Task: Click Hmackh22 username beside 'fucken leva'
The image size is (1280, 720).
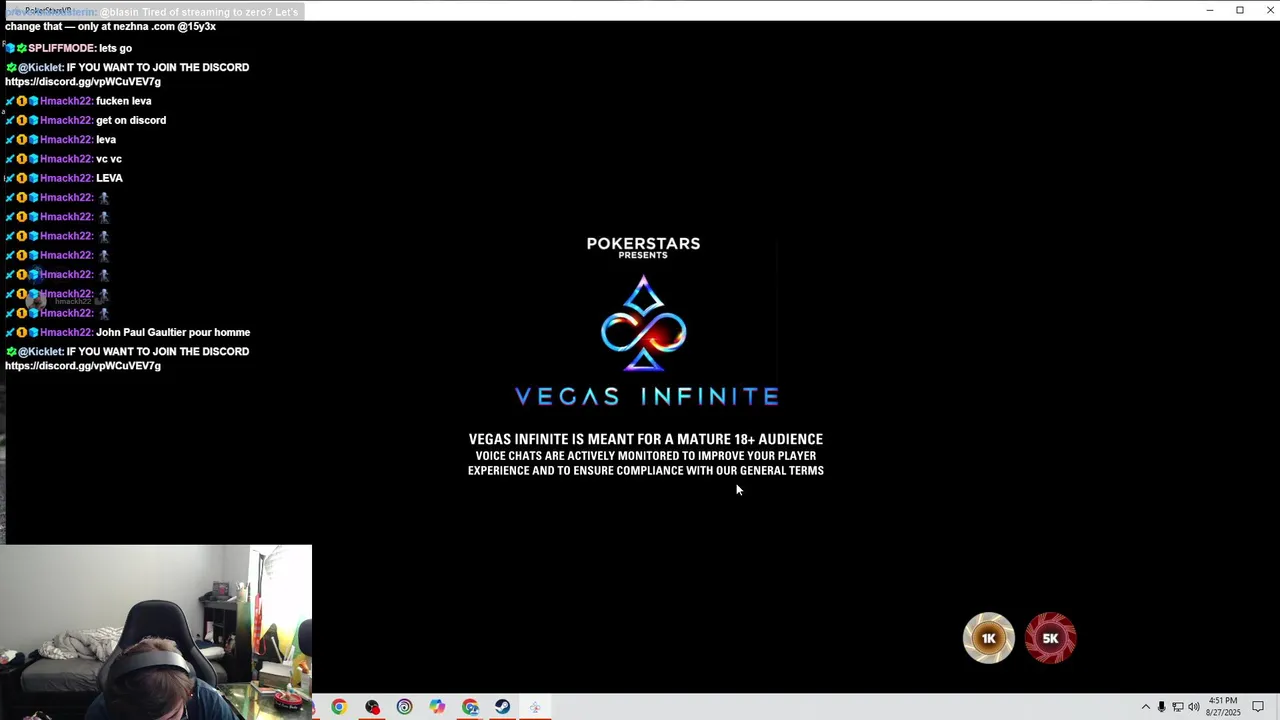Action: [66, 101]
